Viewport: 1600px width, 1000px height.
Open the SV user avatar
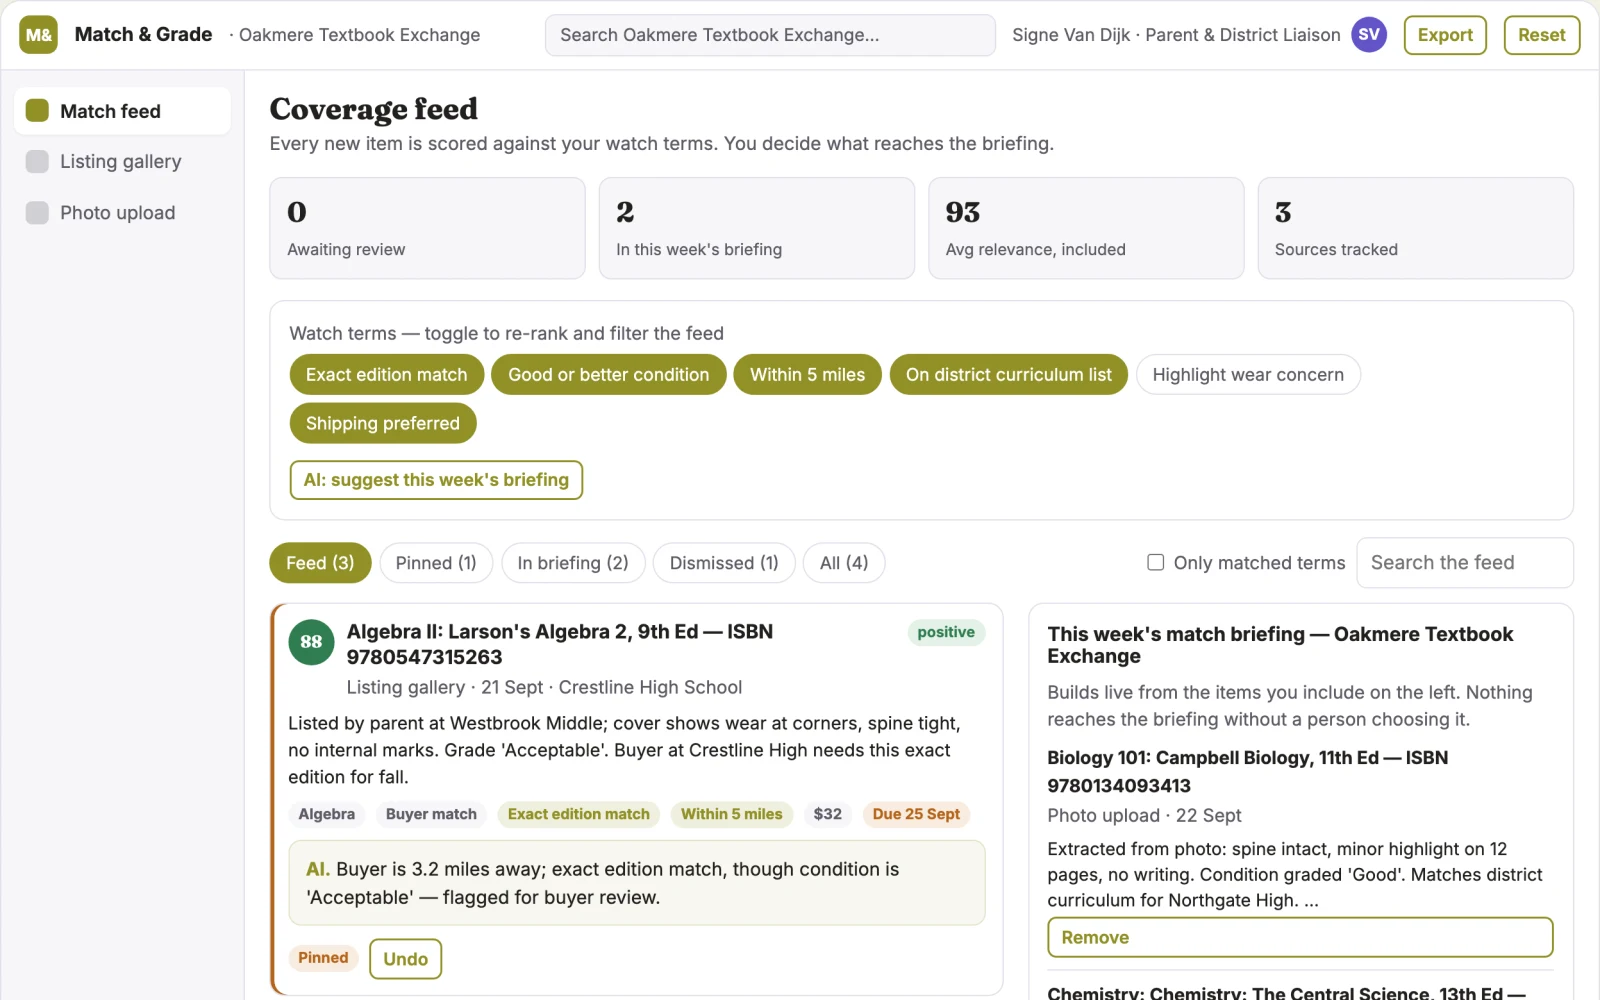point(1369,35)
